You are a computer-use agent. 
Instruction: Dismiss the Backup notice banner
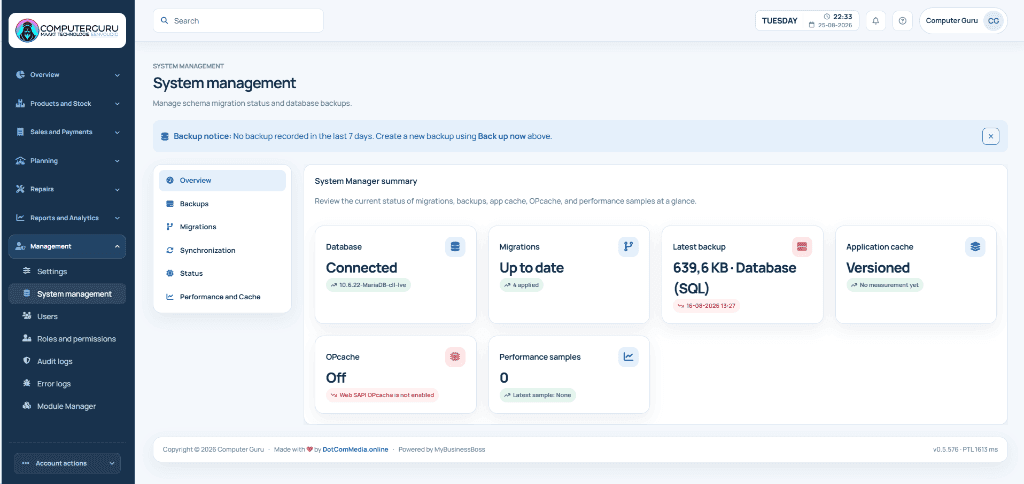[x=991, y=137]
